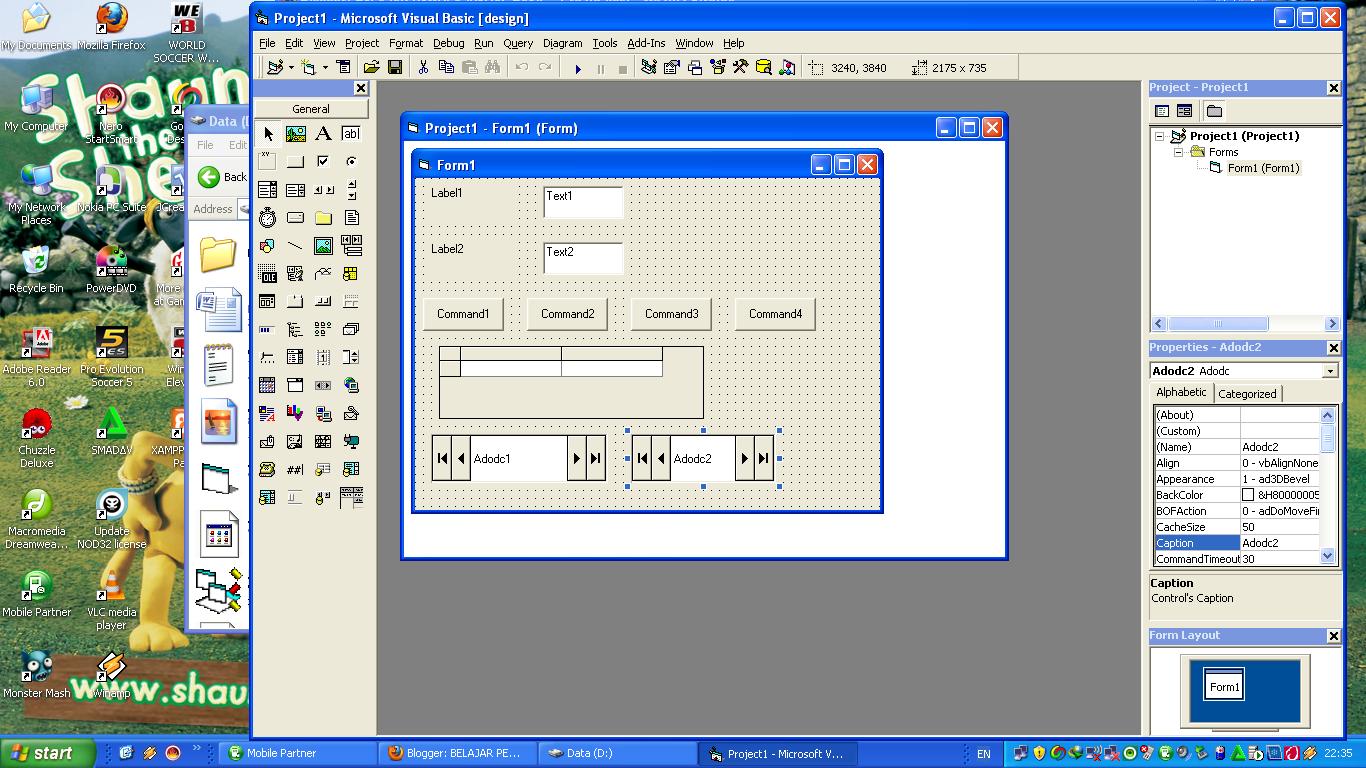Save the project using the toolbar icon
This screenshot has width=1366, height=768.
[395, 67]
